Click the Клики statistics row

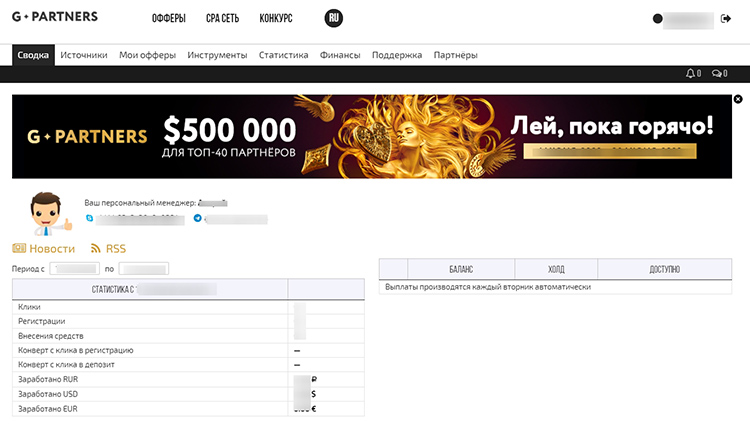pos(188,307)
